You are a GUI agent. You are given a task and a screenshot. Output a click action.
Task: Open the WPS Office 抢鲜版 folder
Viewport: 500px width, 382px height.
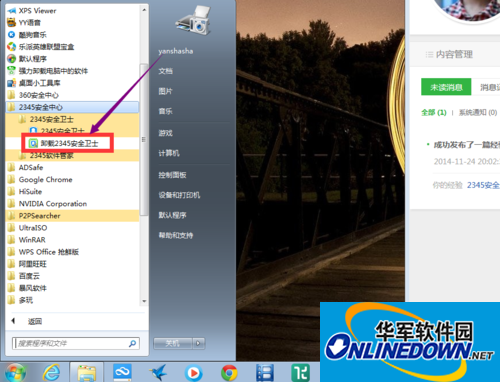pos(72,252)
